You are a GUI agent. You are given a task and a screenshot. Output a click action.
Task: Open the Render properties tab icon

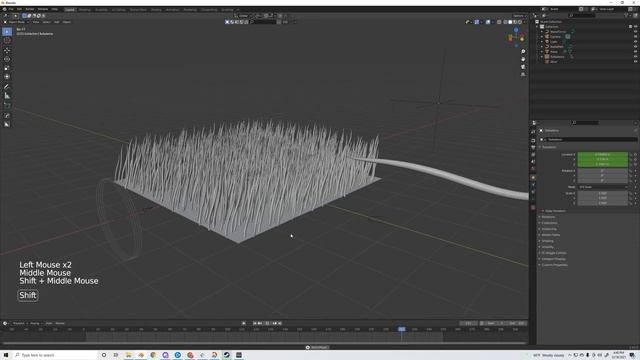click(x=533, y=140)
